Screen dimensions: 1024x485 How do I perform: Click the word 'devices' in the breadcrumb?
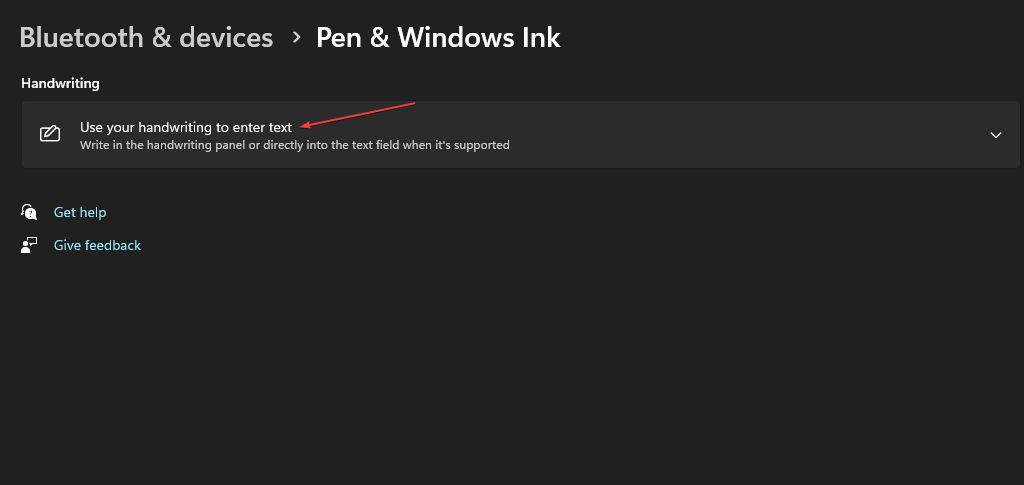[226, 38]
